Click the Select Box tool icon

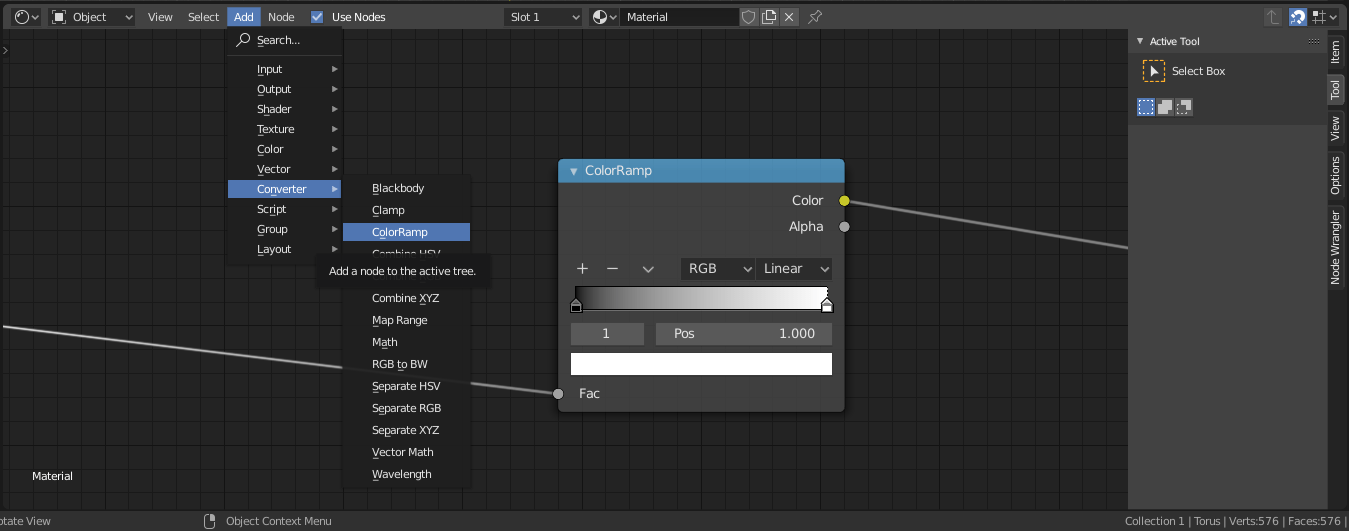[x=1154, y=71]
